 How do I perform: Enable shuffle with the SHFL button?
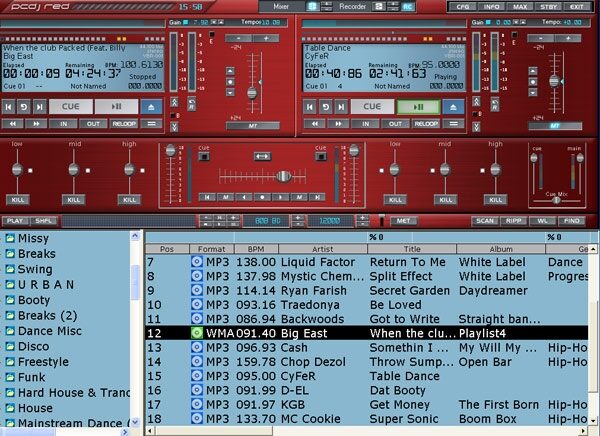(44, 221)
